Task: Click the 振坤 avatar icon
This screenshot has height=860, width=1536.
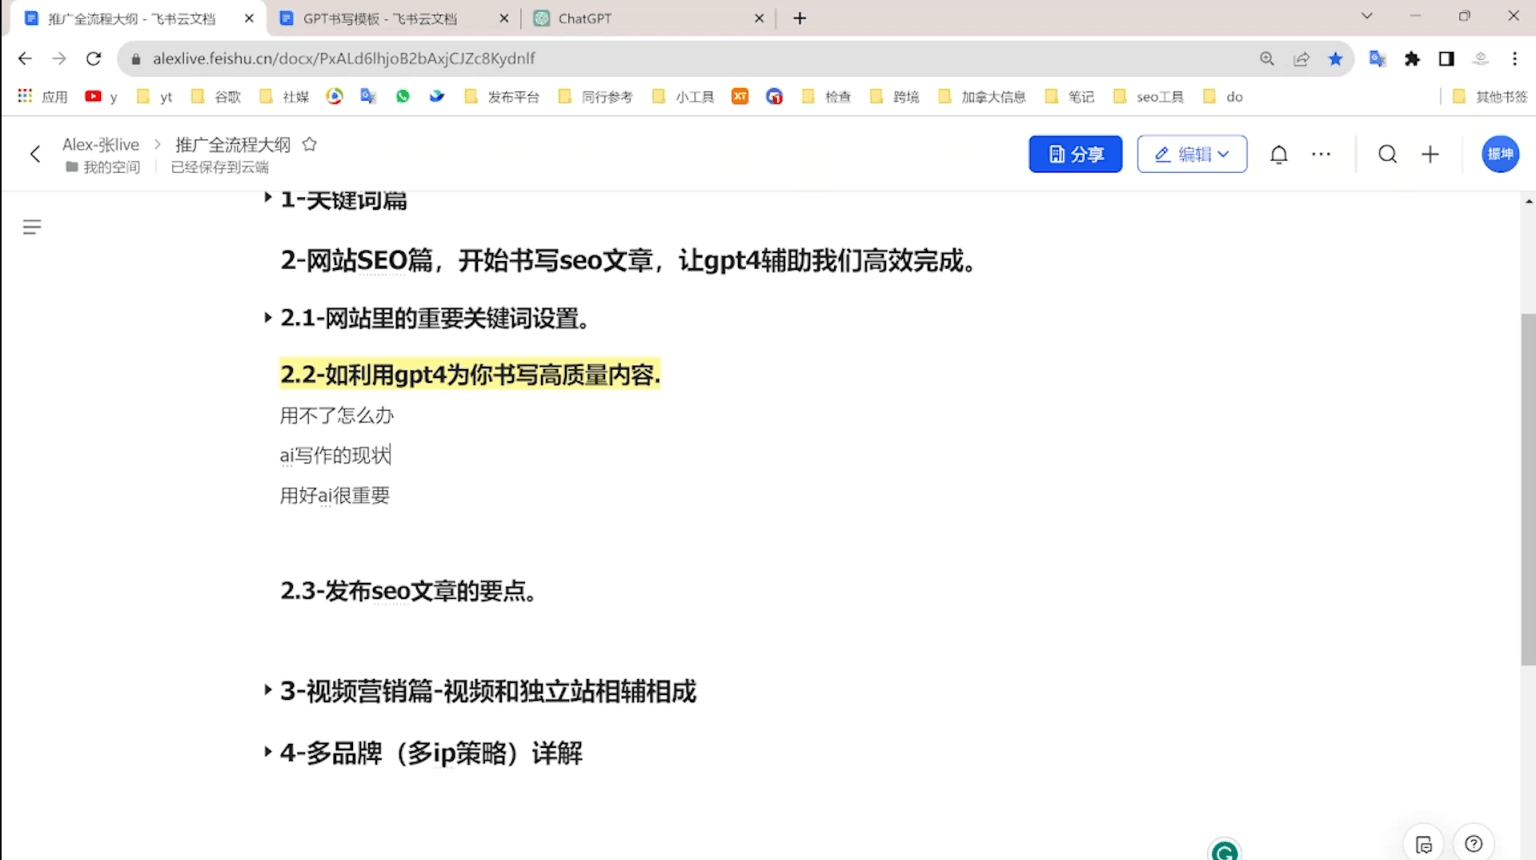Action: (1500, 154)
